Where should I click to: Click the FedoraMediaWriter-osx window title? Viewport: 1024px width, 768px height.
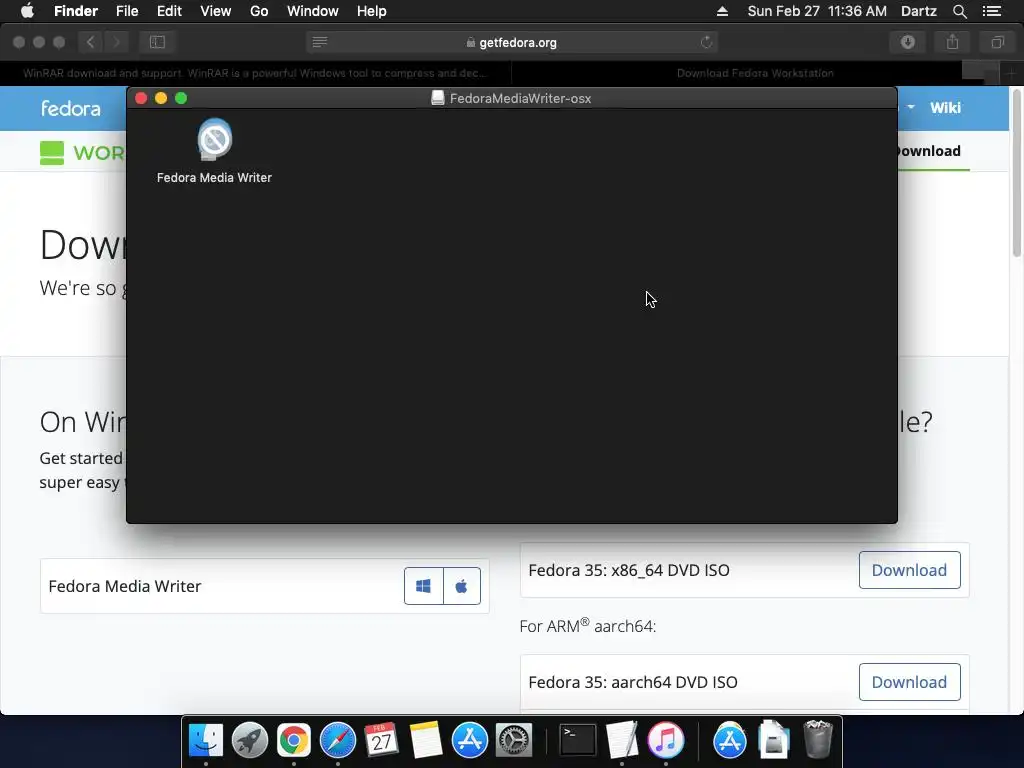coord(520,99)
